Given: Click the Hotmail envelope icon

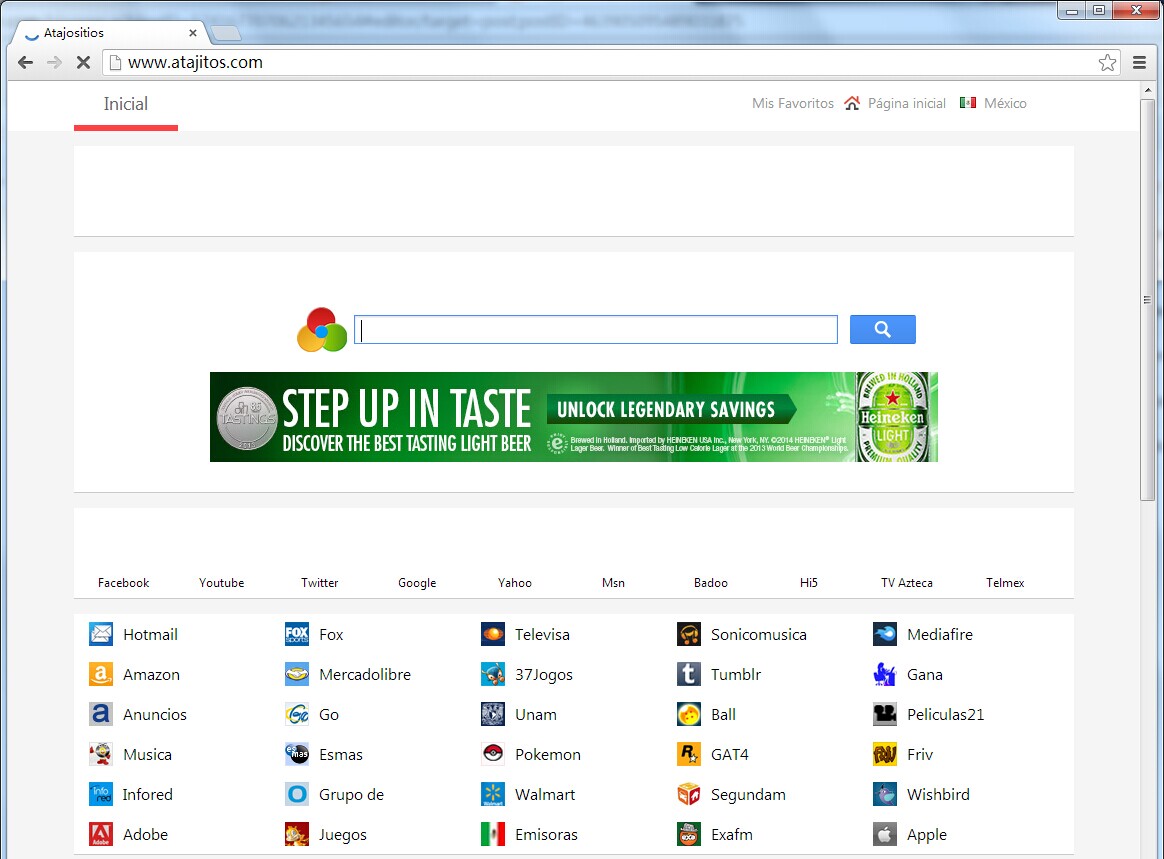Looking at the screenshot, I should click(x=101, y=634).
